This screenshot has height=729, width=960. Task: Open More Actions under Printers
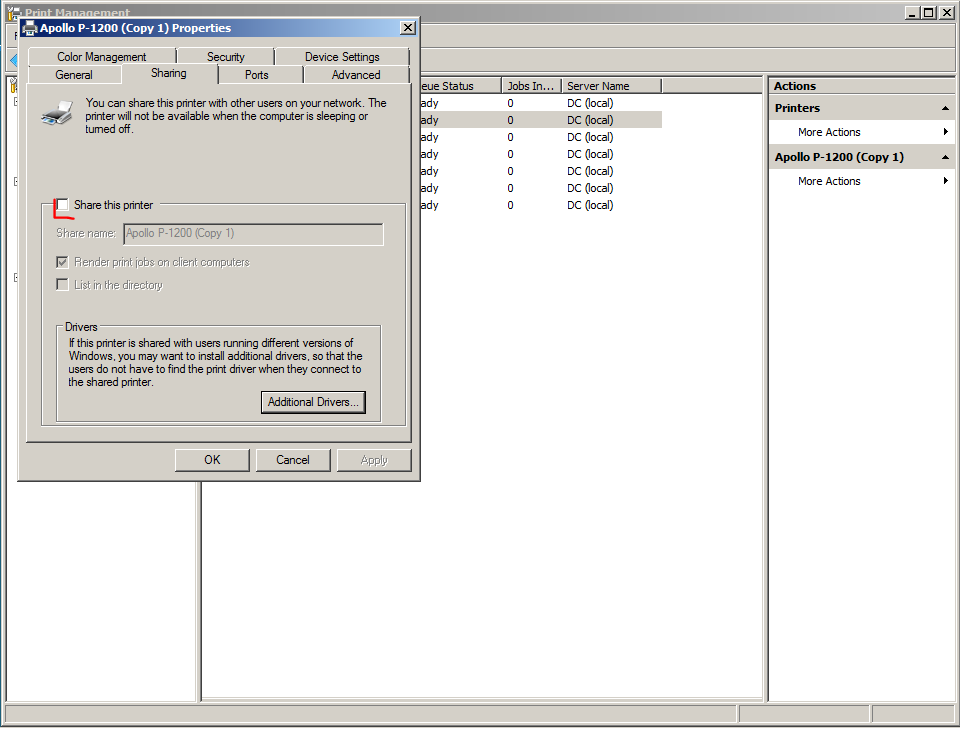pos(829,132)
